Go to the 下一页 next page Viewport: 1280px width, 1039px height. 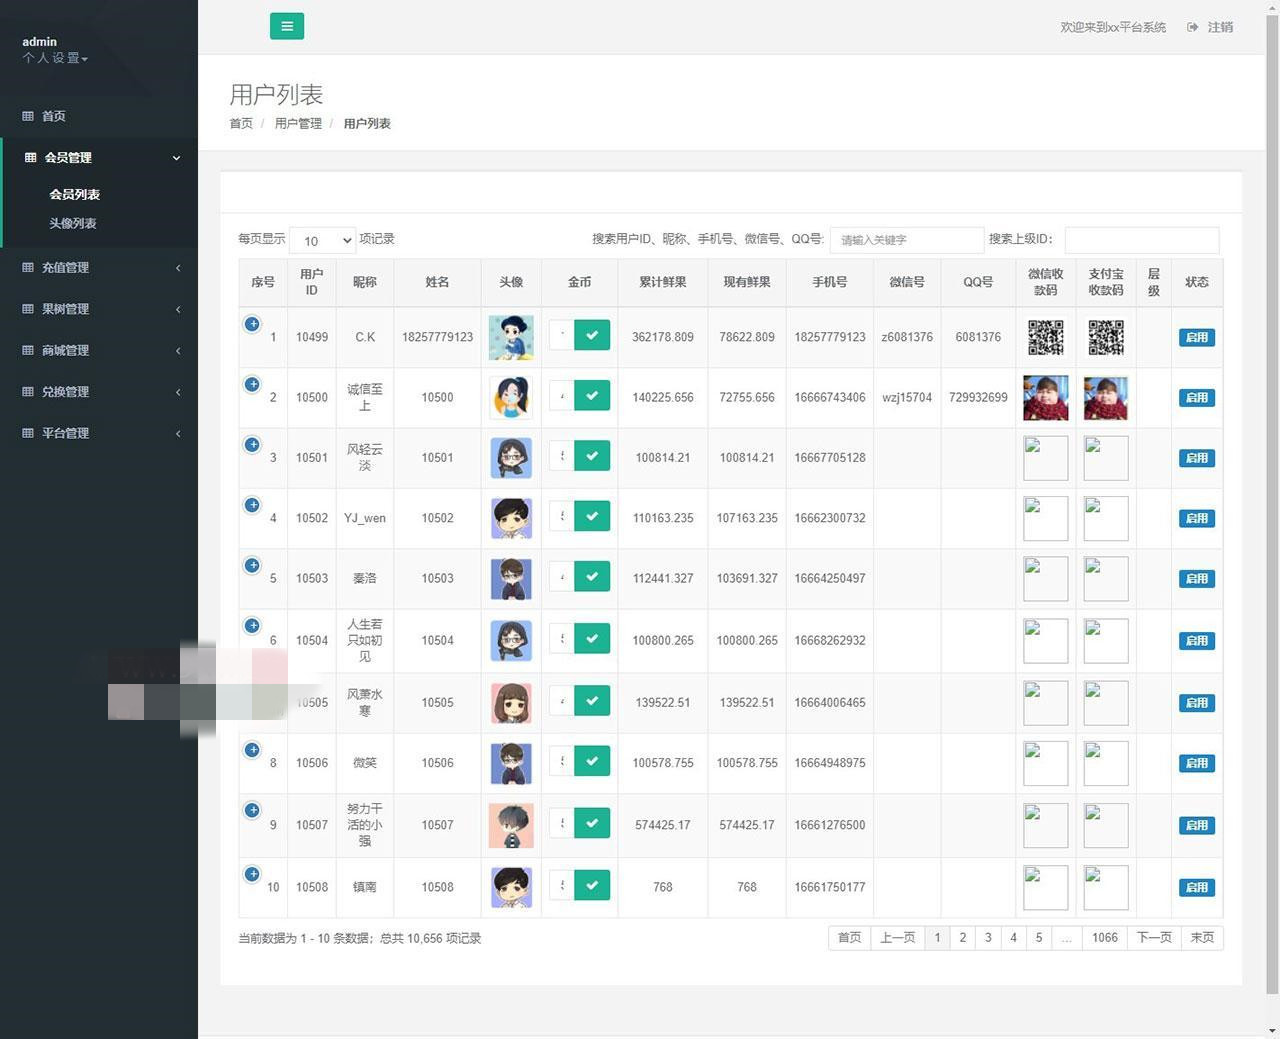coord(1153,938)
